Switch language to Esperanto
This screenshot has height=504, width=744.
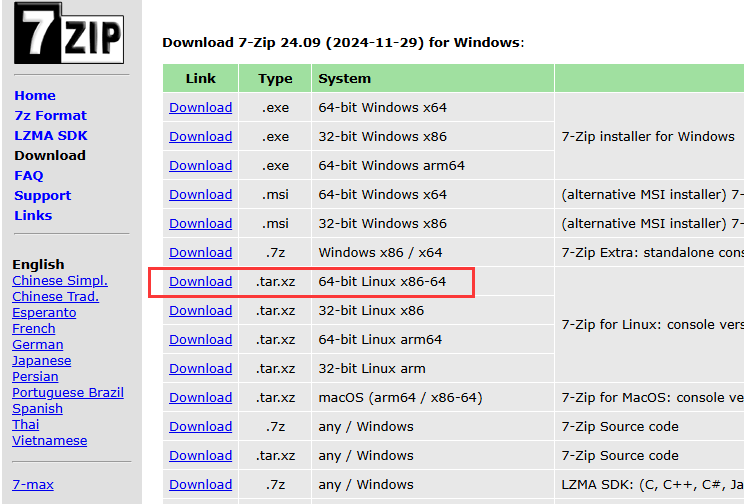[x=44, y=313]
